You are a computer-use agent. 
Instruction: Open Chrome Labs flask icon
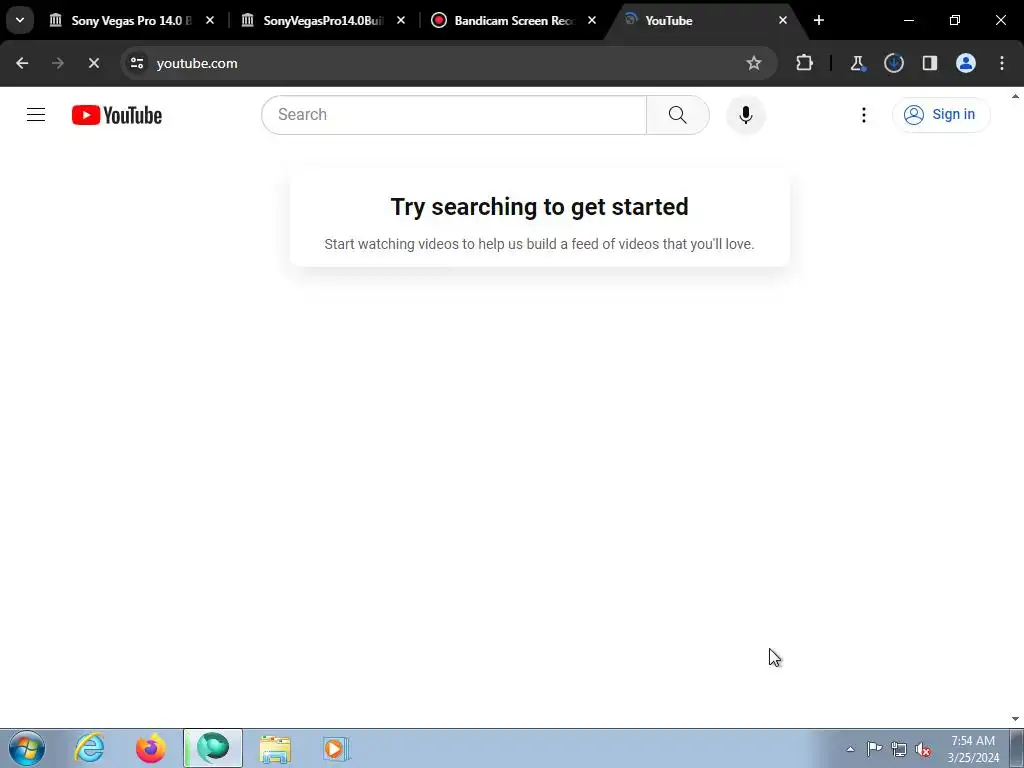857,63
